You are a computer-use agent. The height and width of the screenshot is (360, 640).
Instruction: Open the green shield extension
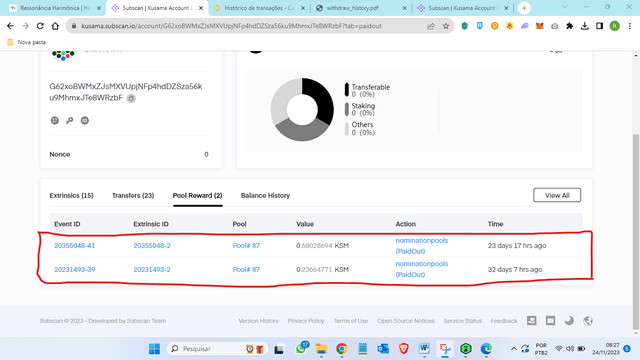coord(464,26)
